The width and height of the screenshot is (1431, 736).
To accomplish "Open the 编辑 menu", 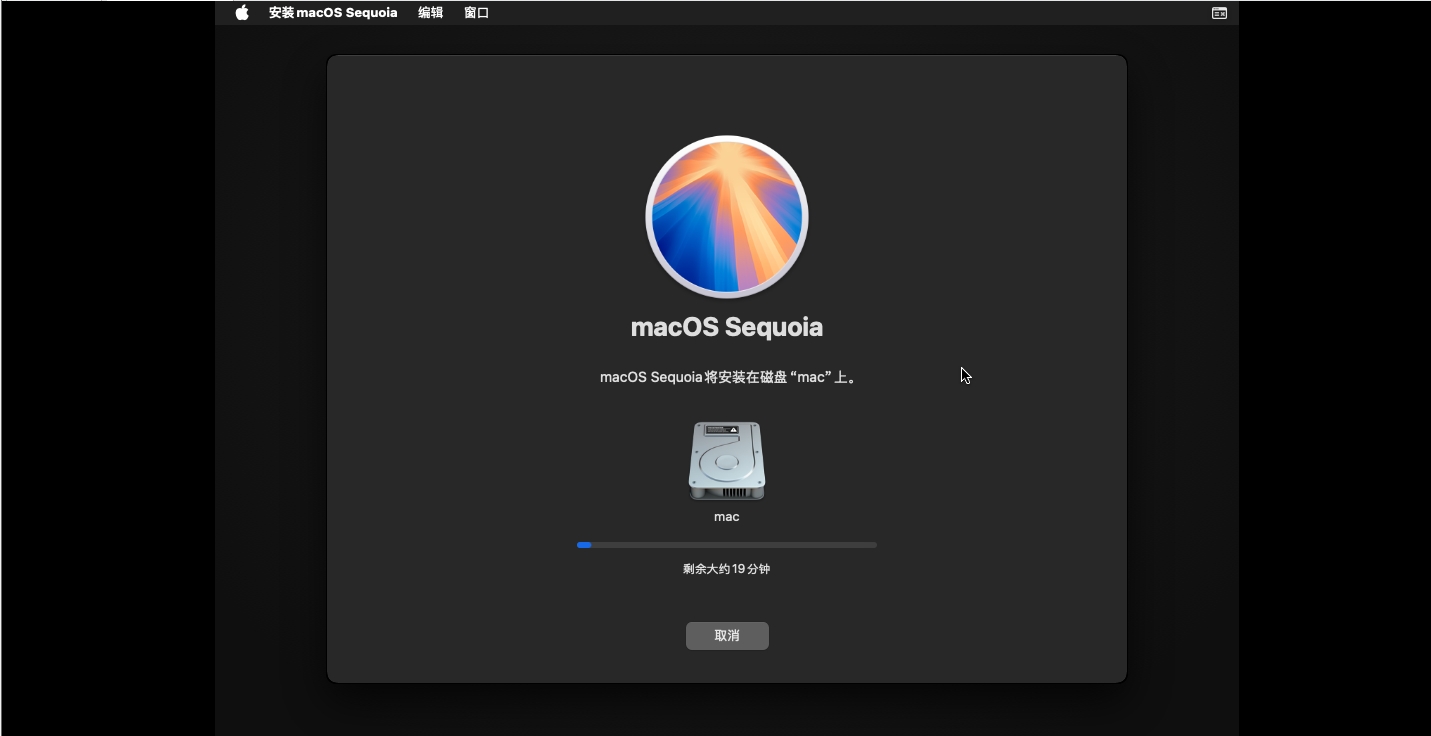I will point(430,13).
